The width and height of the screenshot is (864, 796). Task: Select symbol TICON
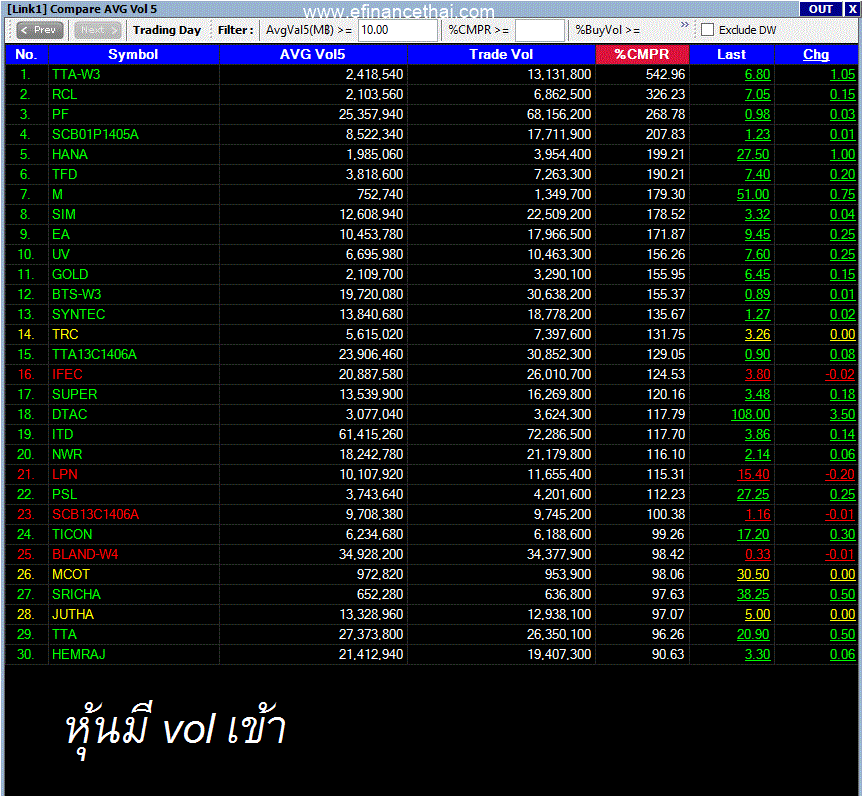click(72, 535)
